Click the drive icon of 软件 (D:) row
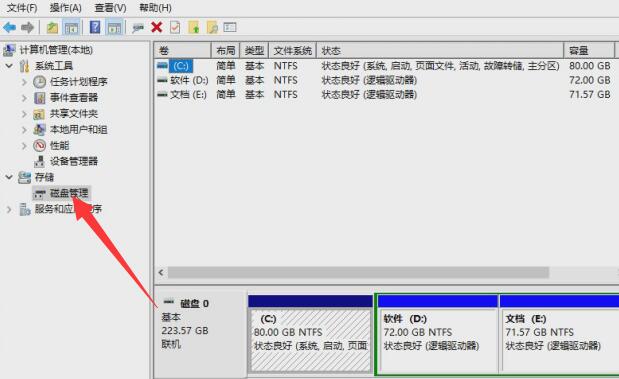This screenshot has height=379, width=619. (162, 80)
